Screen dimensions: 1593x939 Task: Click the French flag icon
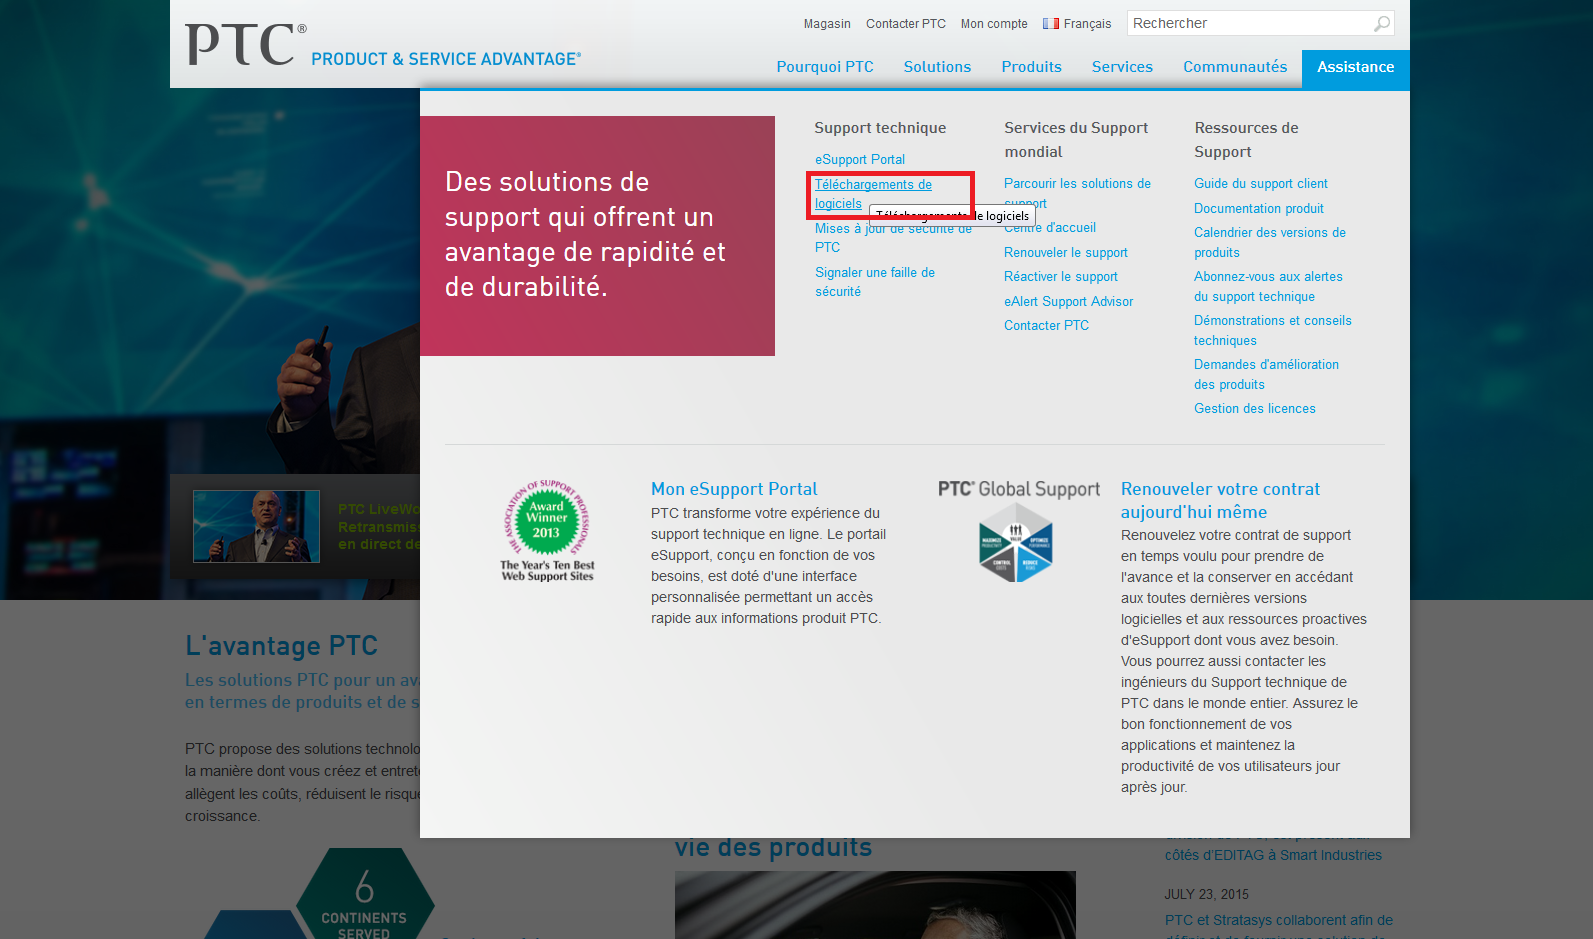(1051, 24)
